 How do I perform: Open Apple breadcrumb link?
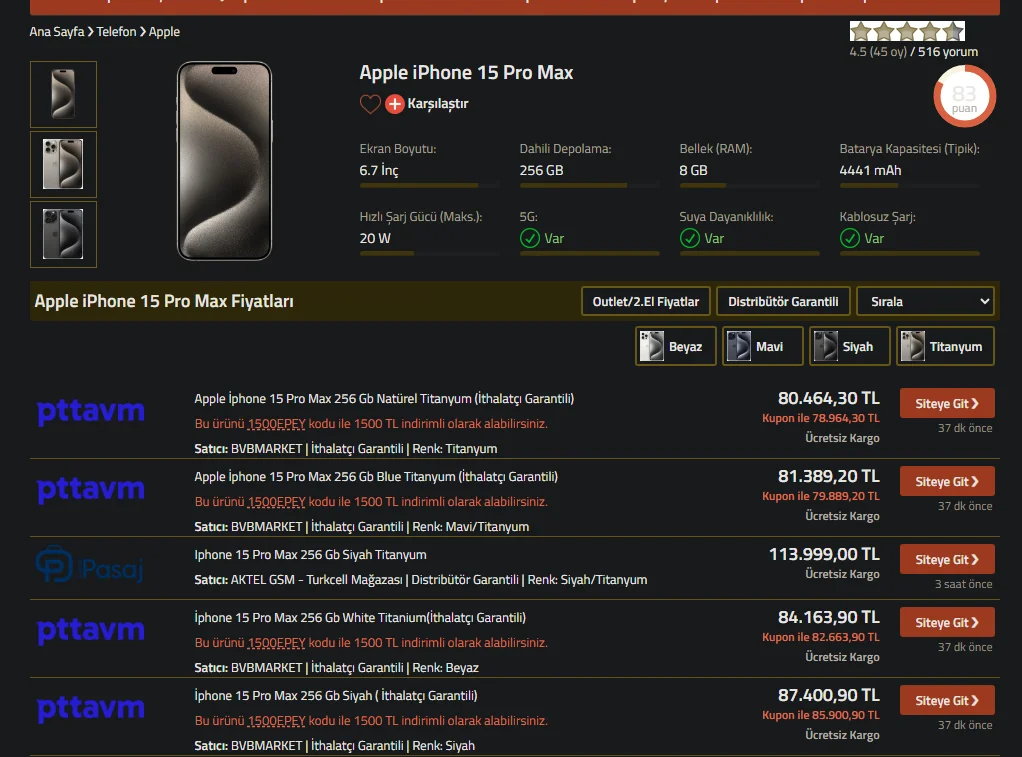(x=164, y=31)
